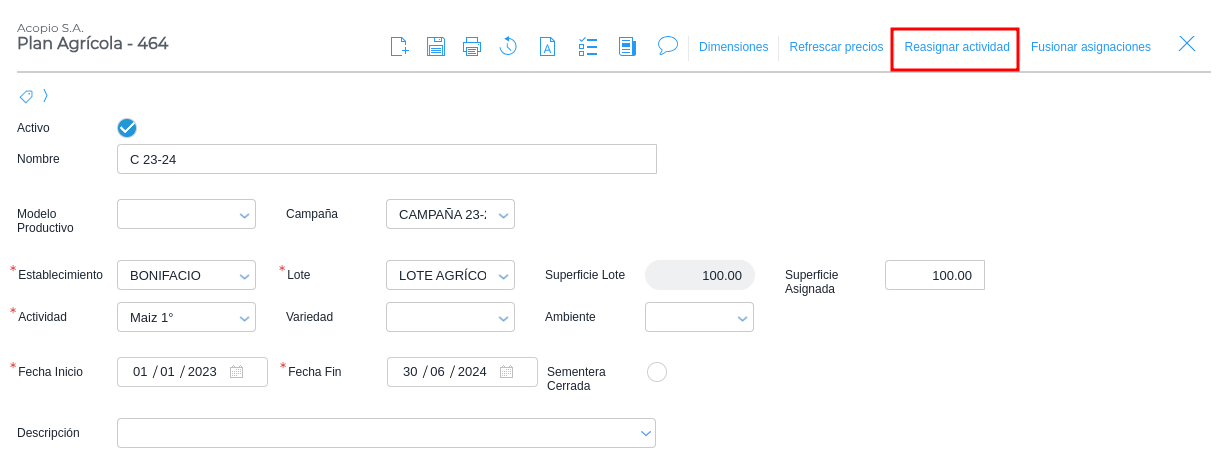Open the Actividad dropdown showing Maiz 1°
The height and width of the screenshot is (472, 1216).
tap(186, 317)
